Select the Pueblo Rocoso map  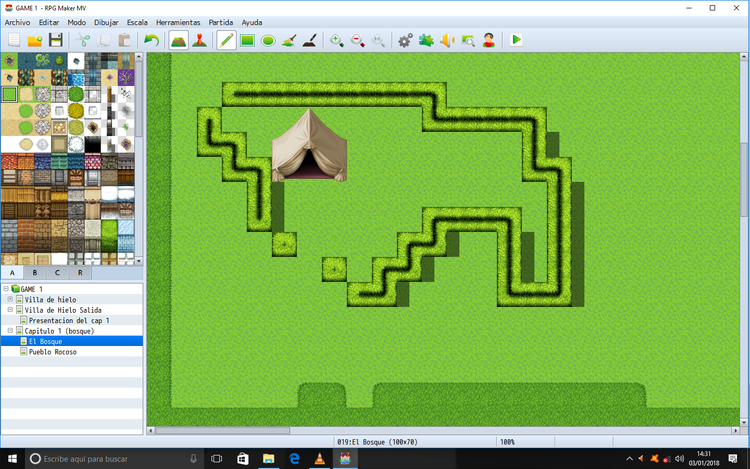click(52, 352)
